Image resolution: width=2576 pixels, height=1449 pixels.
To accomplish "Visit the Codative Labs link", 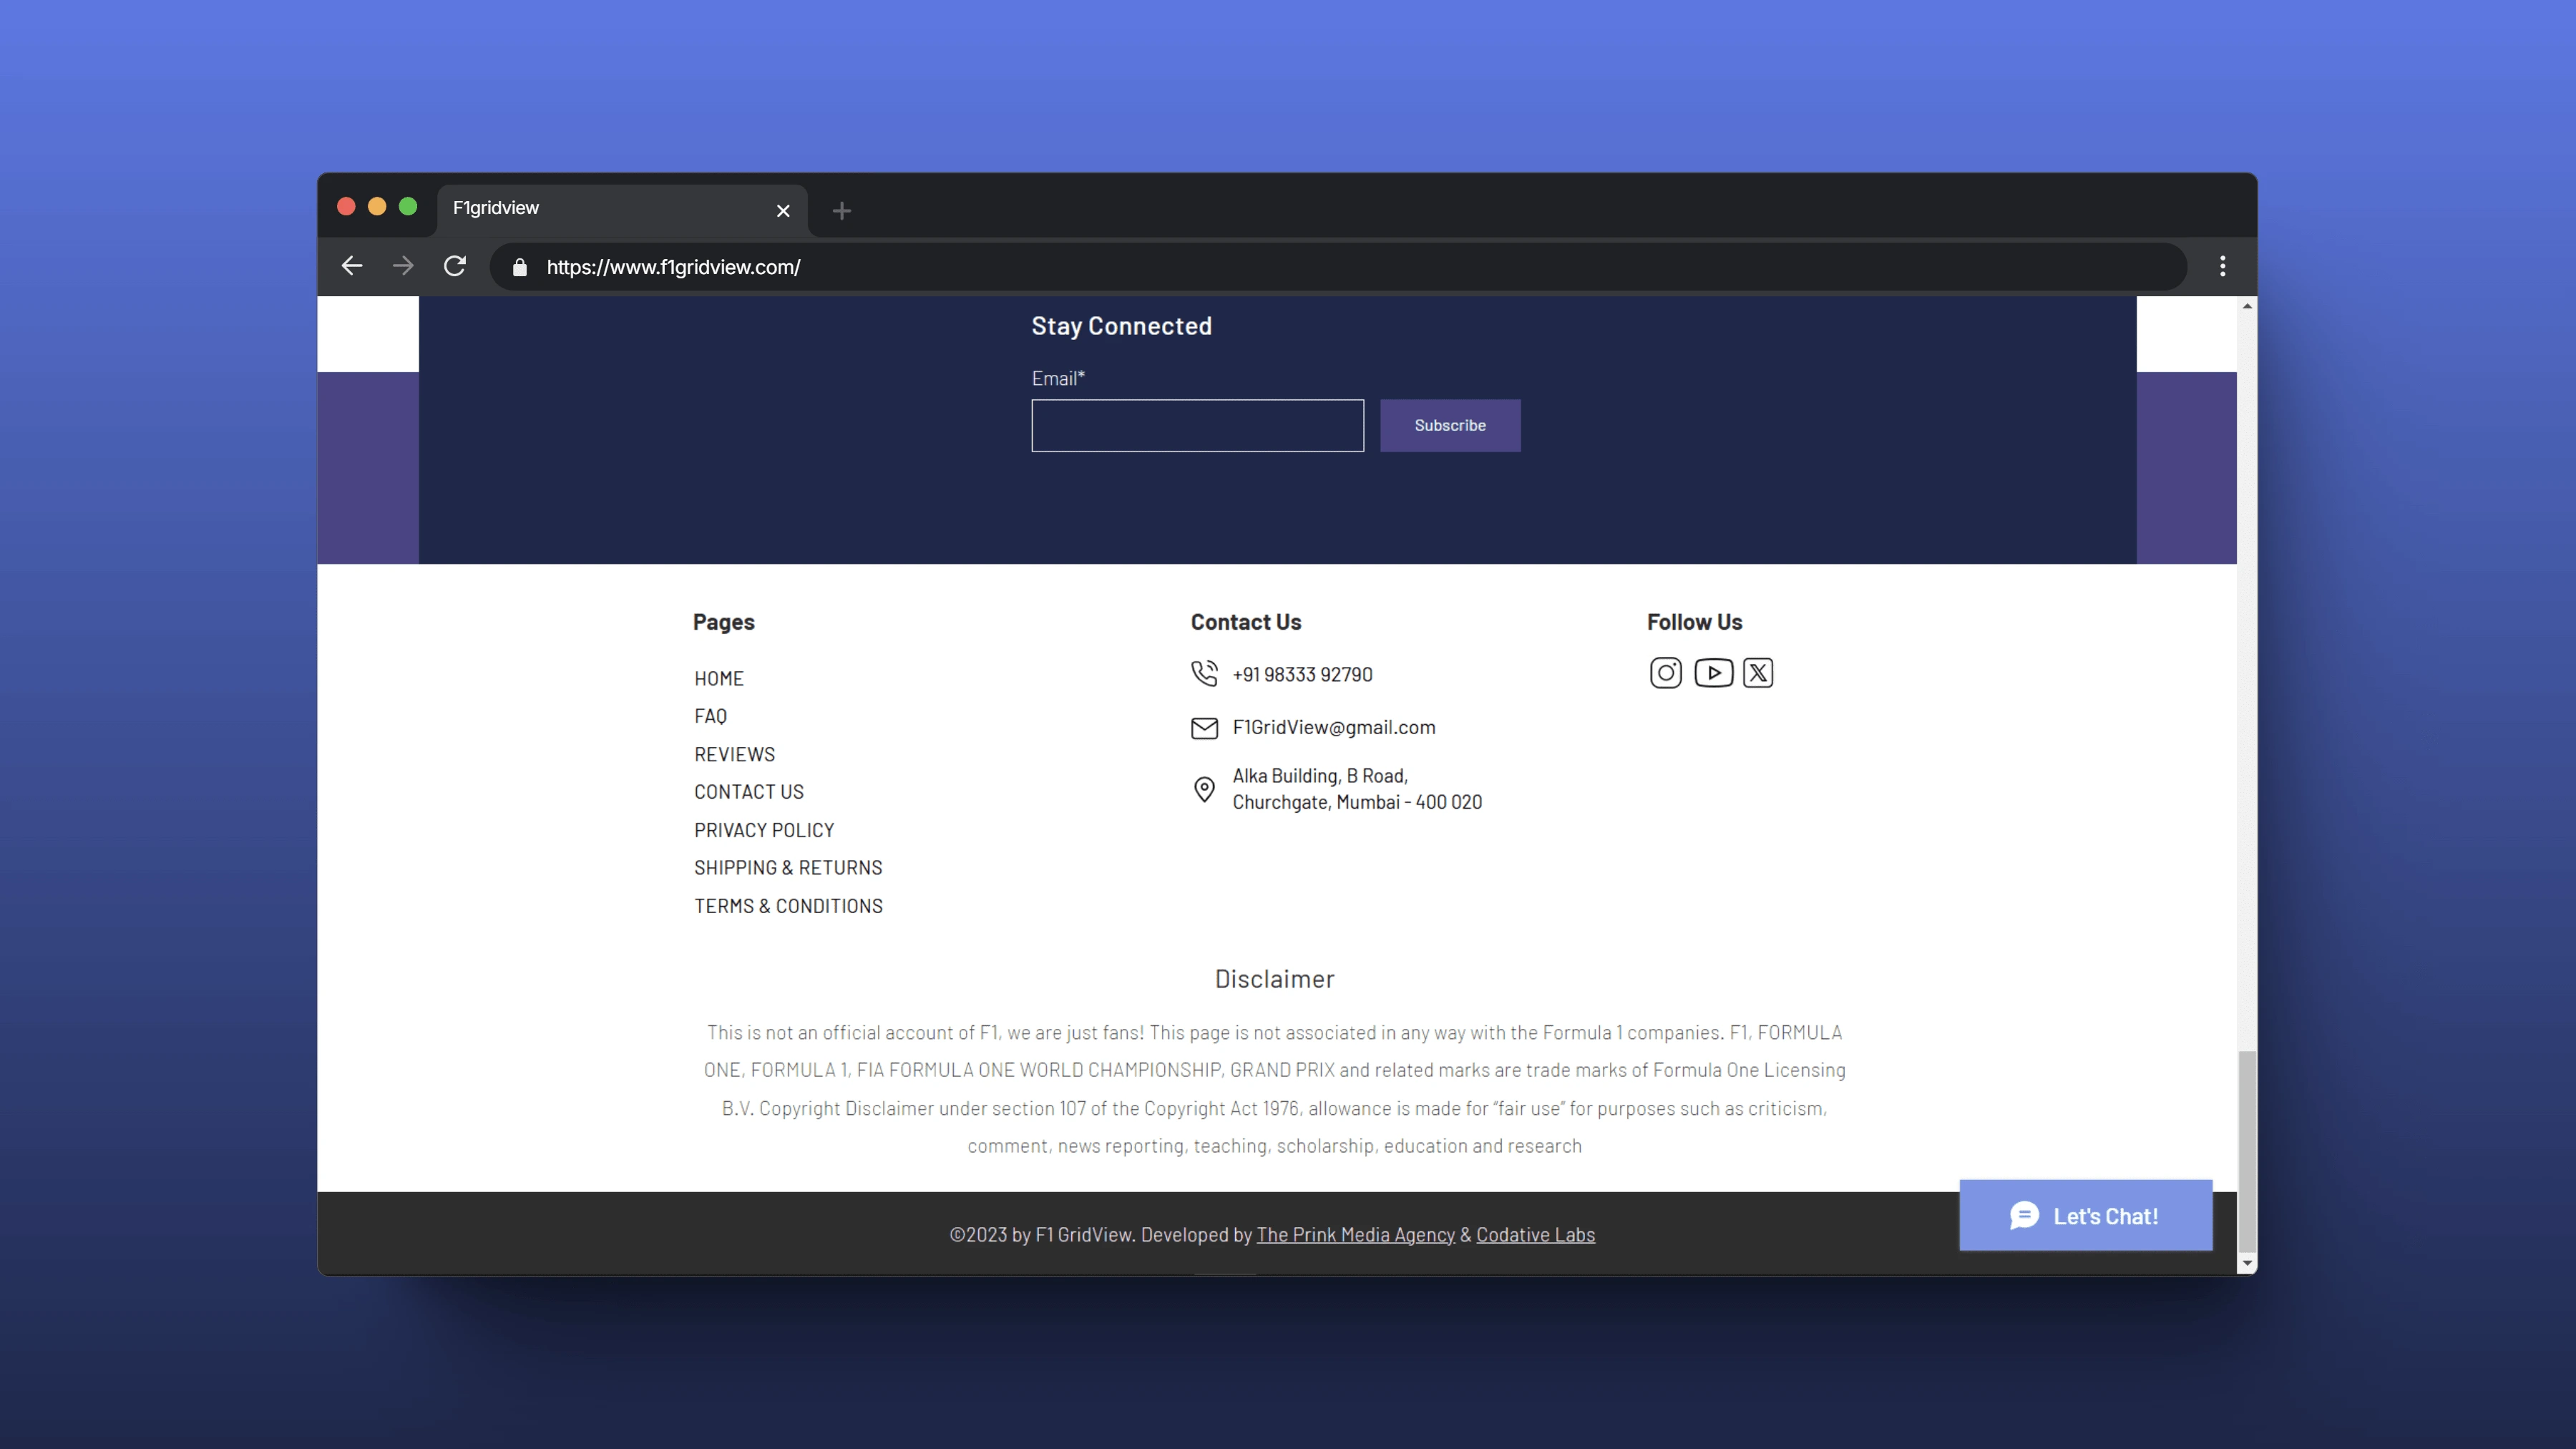I will 1535,1235.
